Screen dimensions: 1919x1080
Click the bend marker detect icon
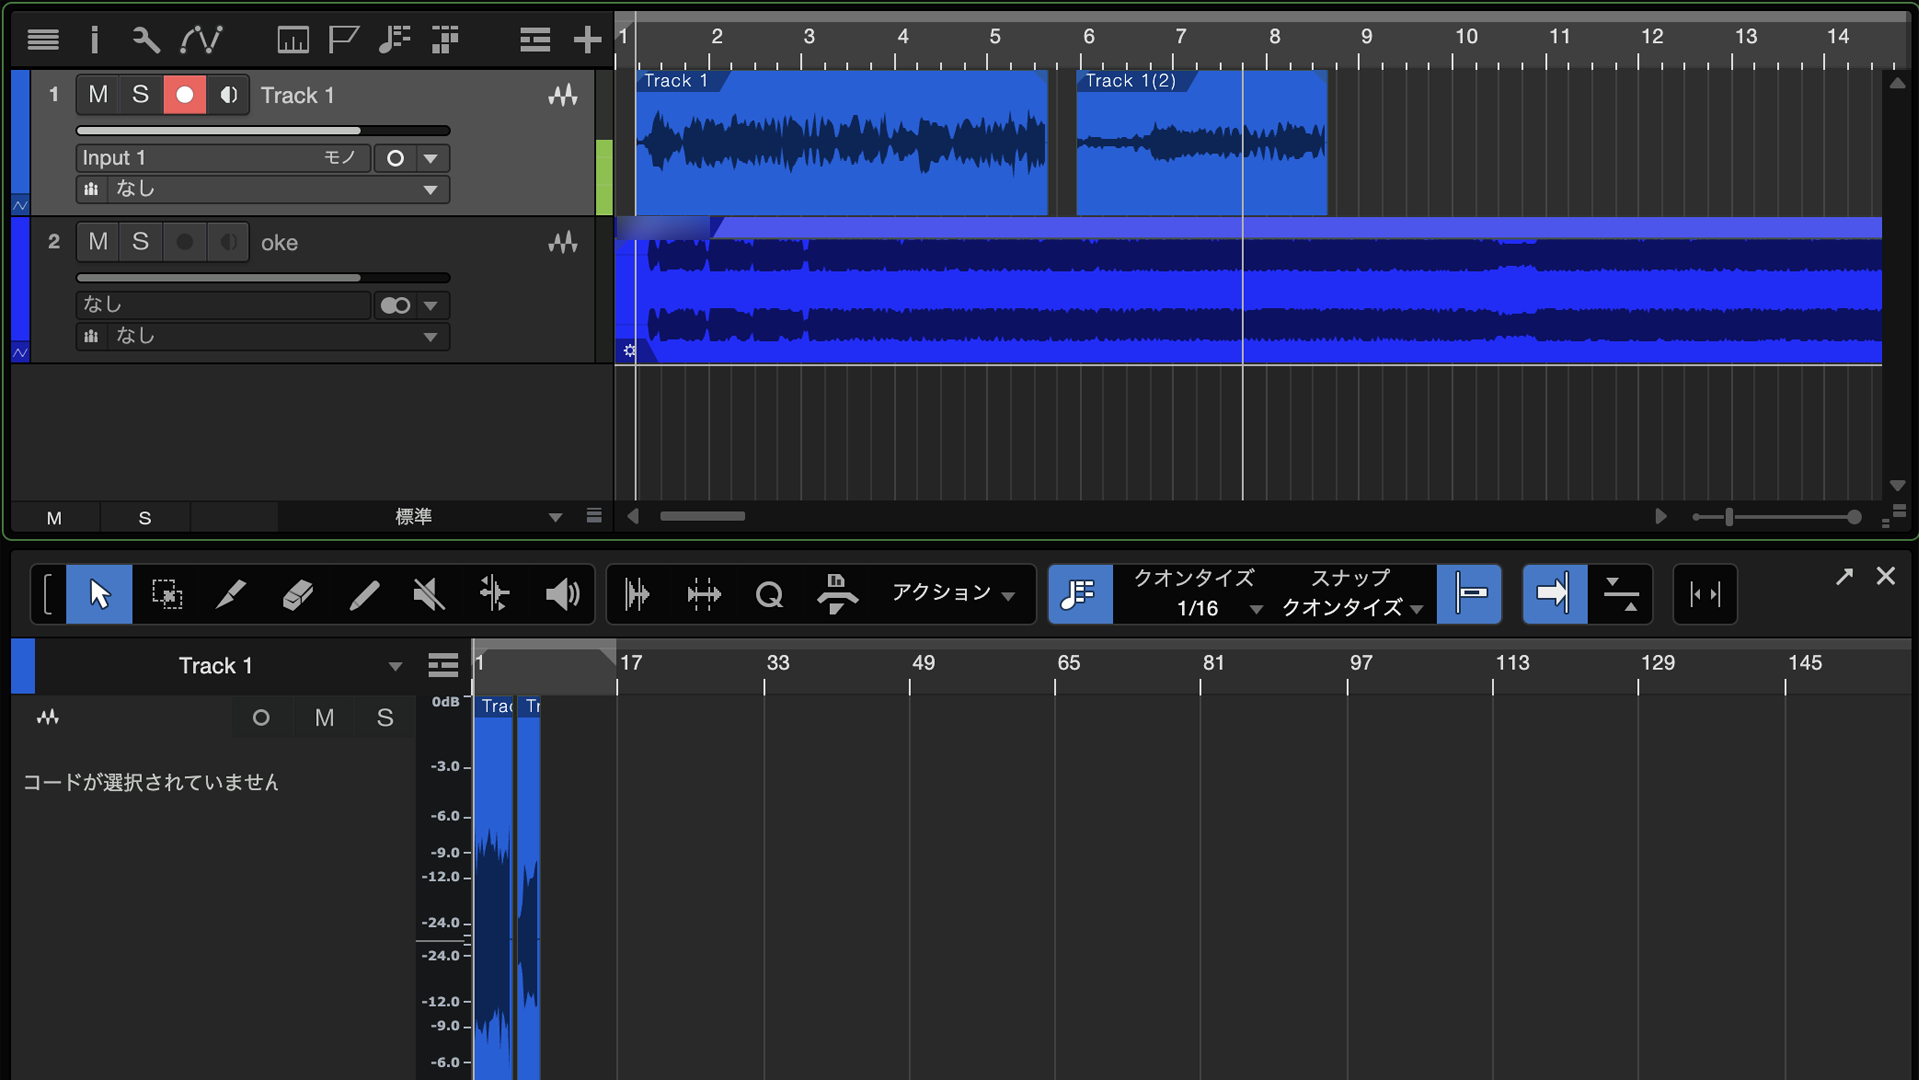tap(637, 594)
